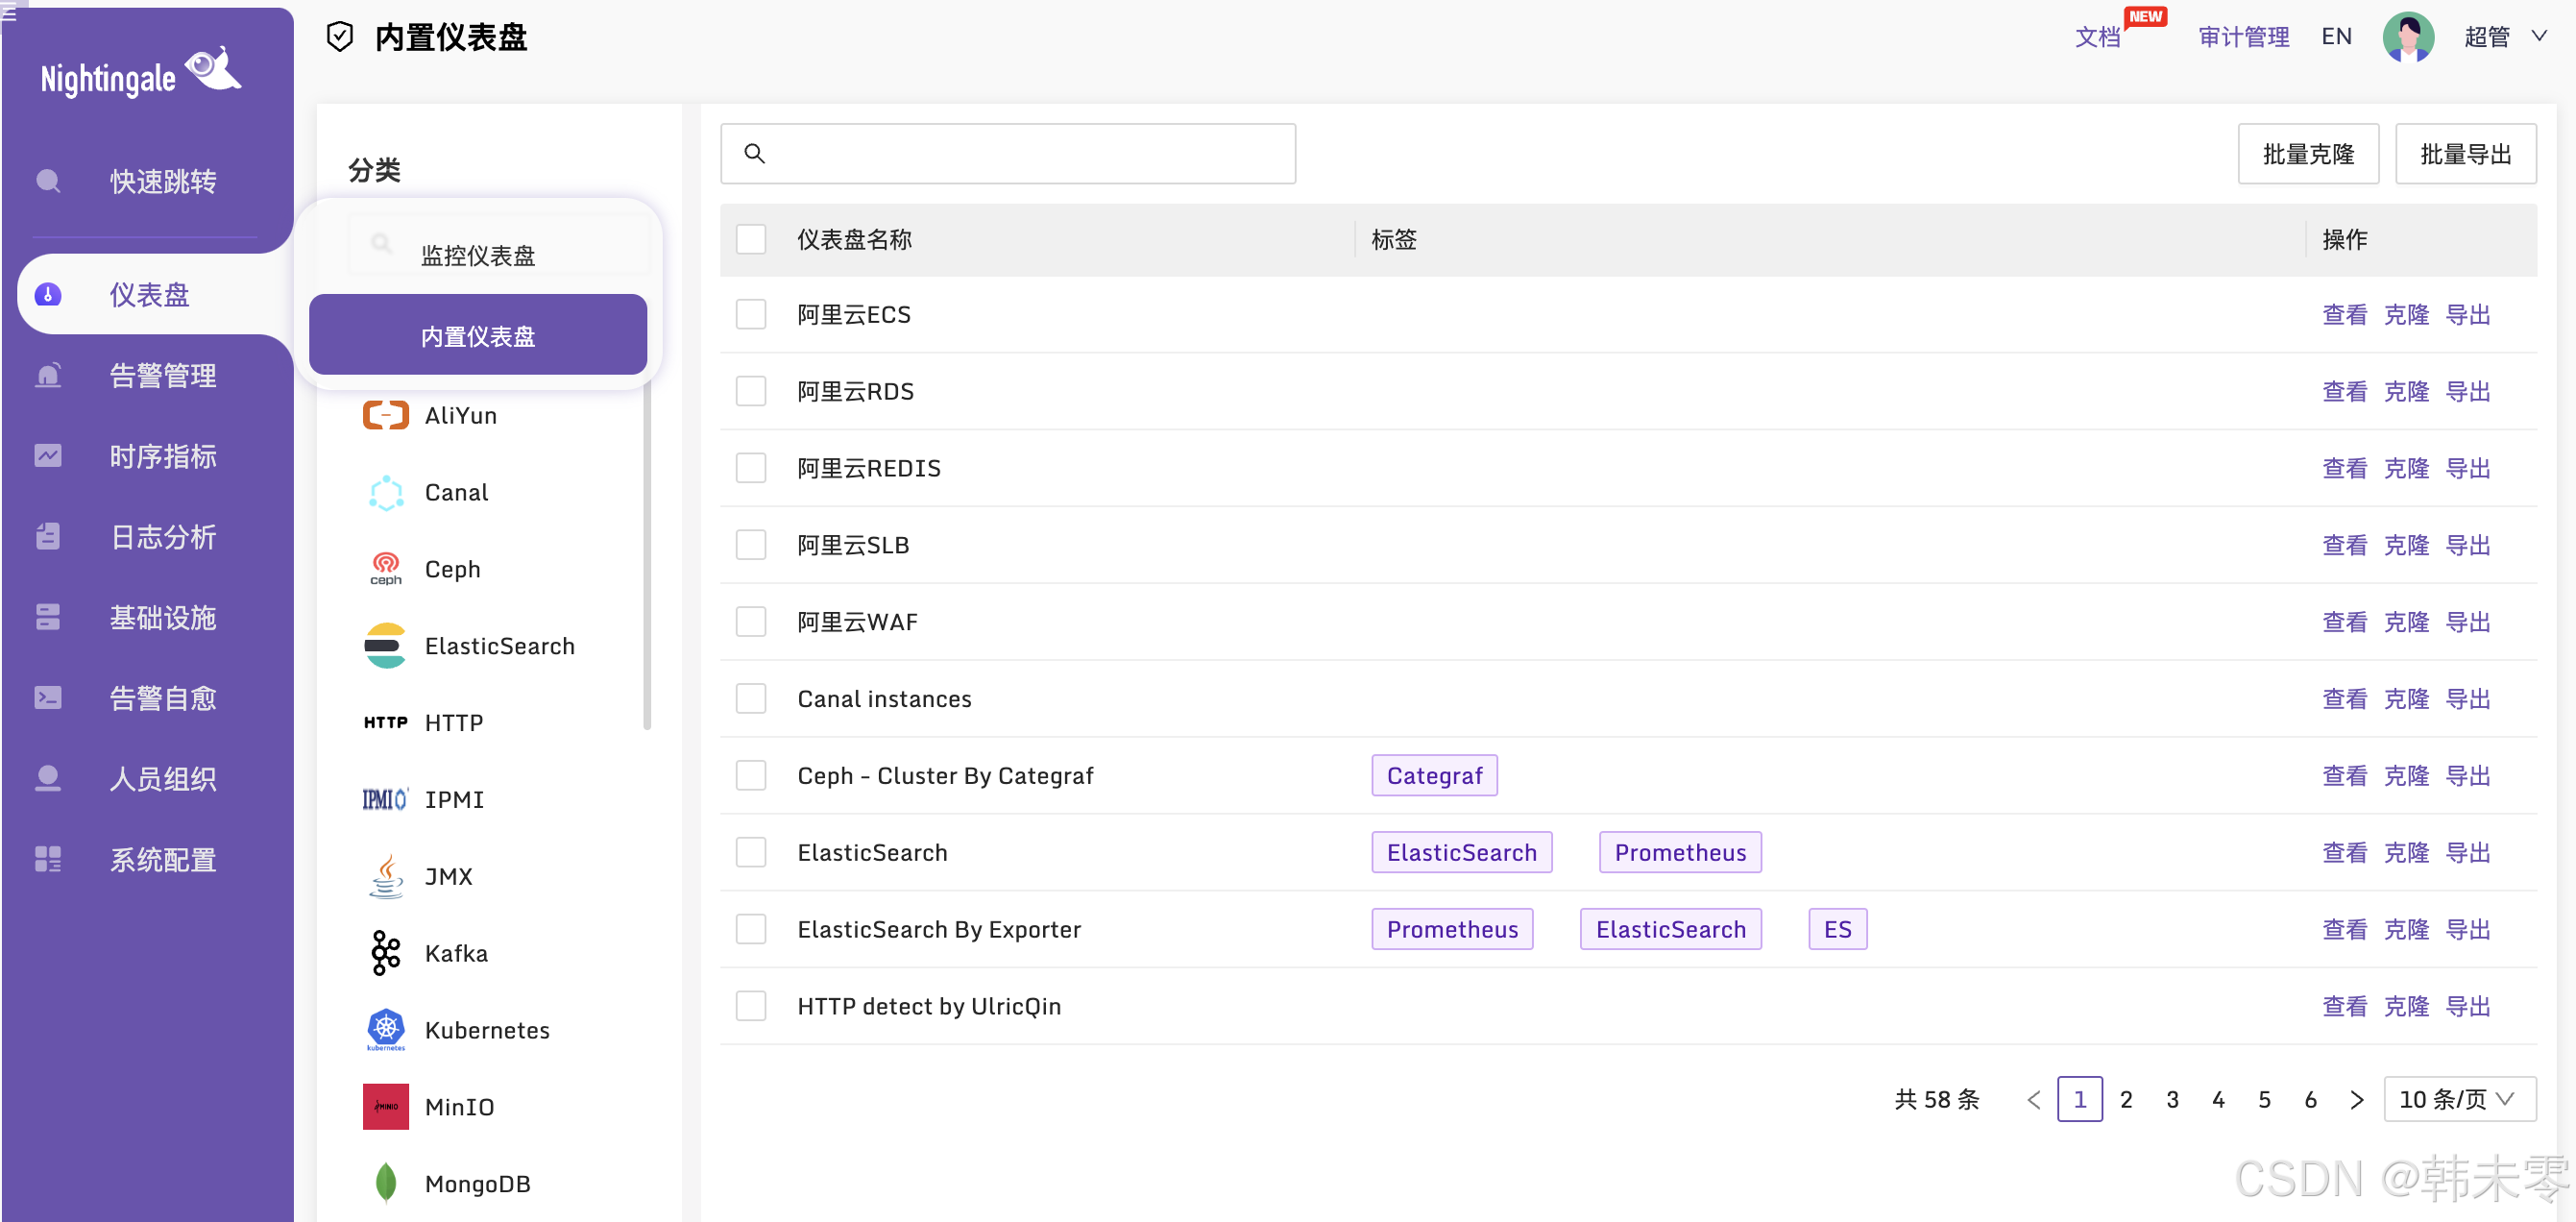Toggle the select-all header checkbox
This screenshot has height=1222, width=2576.
750,239
